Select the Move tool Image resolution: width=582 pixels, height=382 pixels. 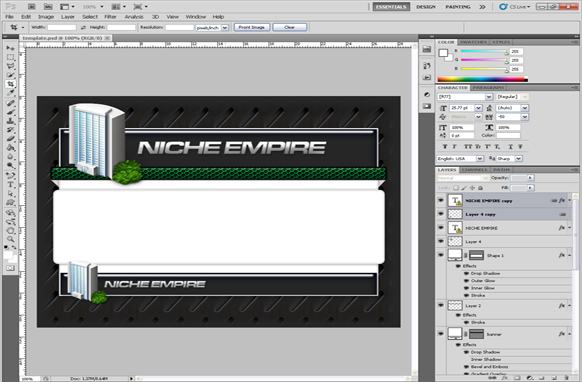pyautogui.click(x=10, y=48)
